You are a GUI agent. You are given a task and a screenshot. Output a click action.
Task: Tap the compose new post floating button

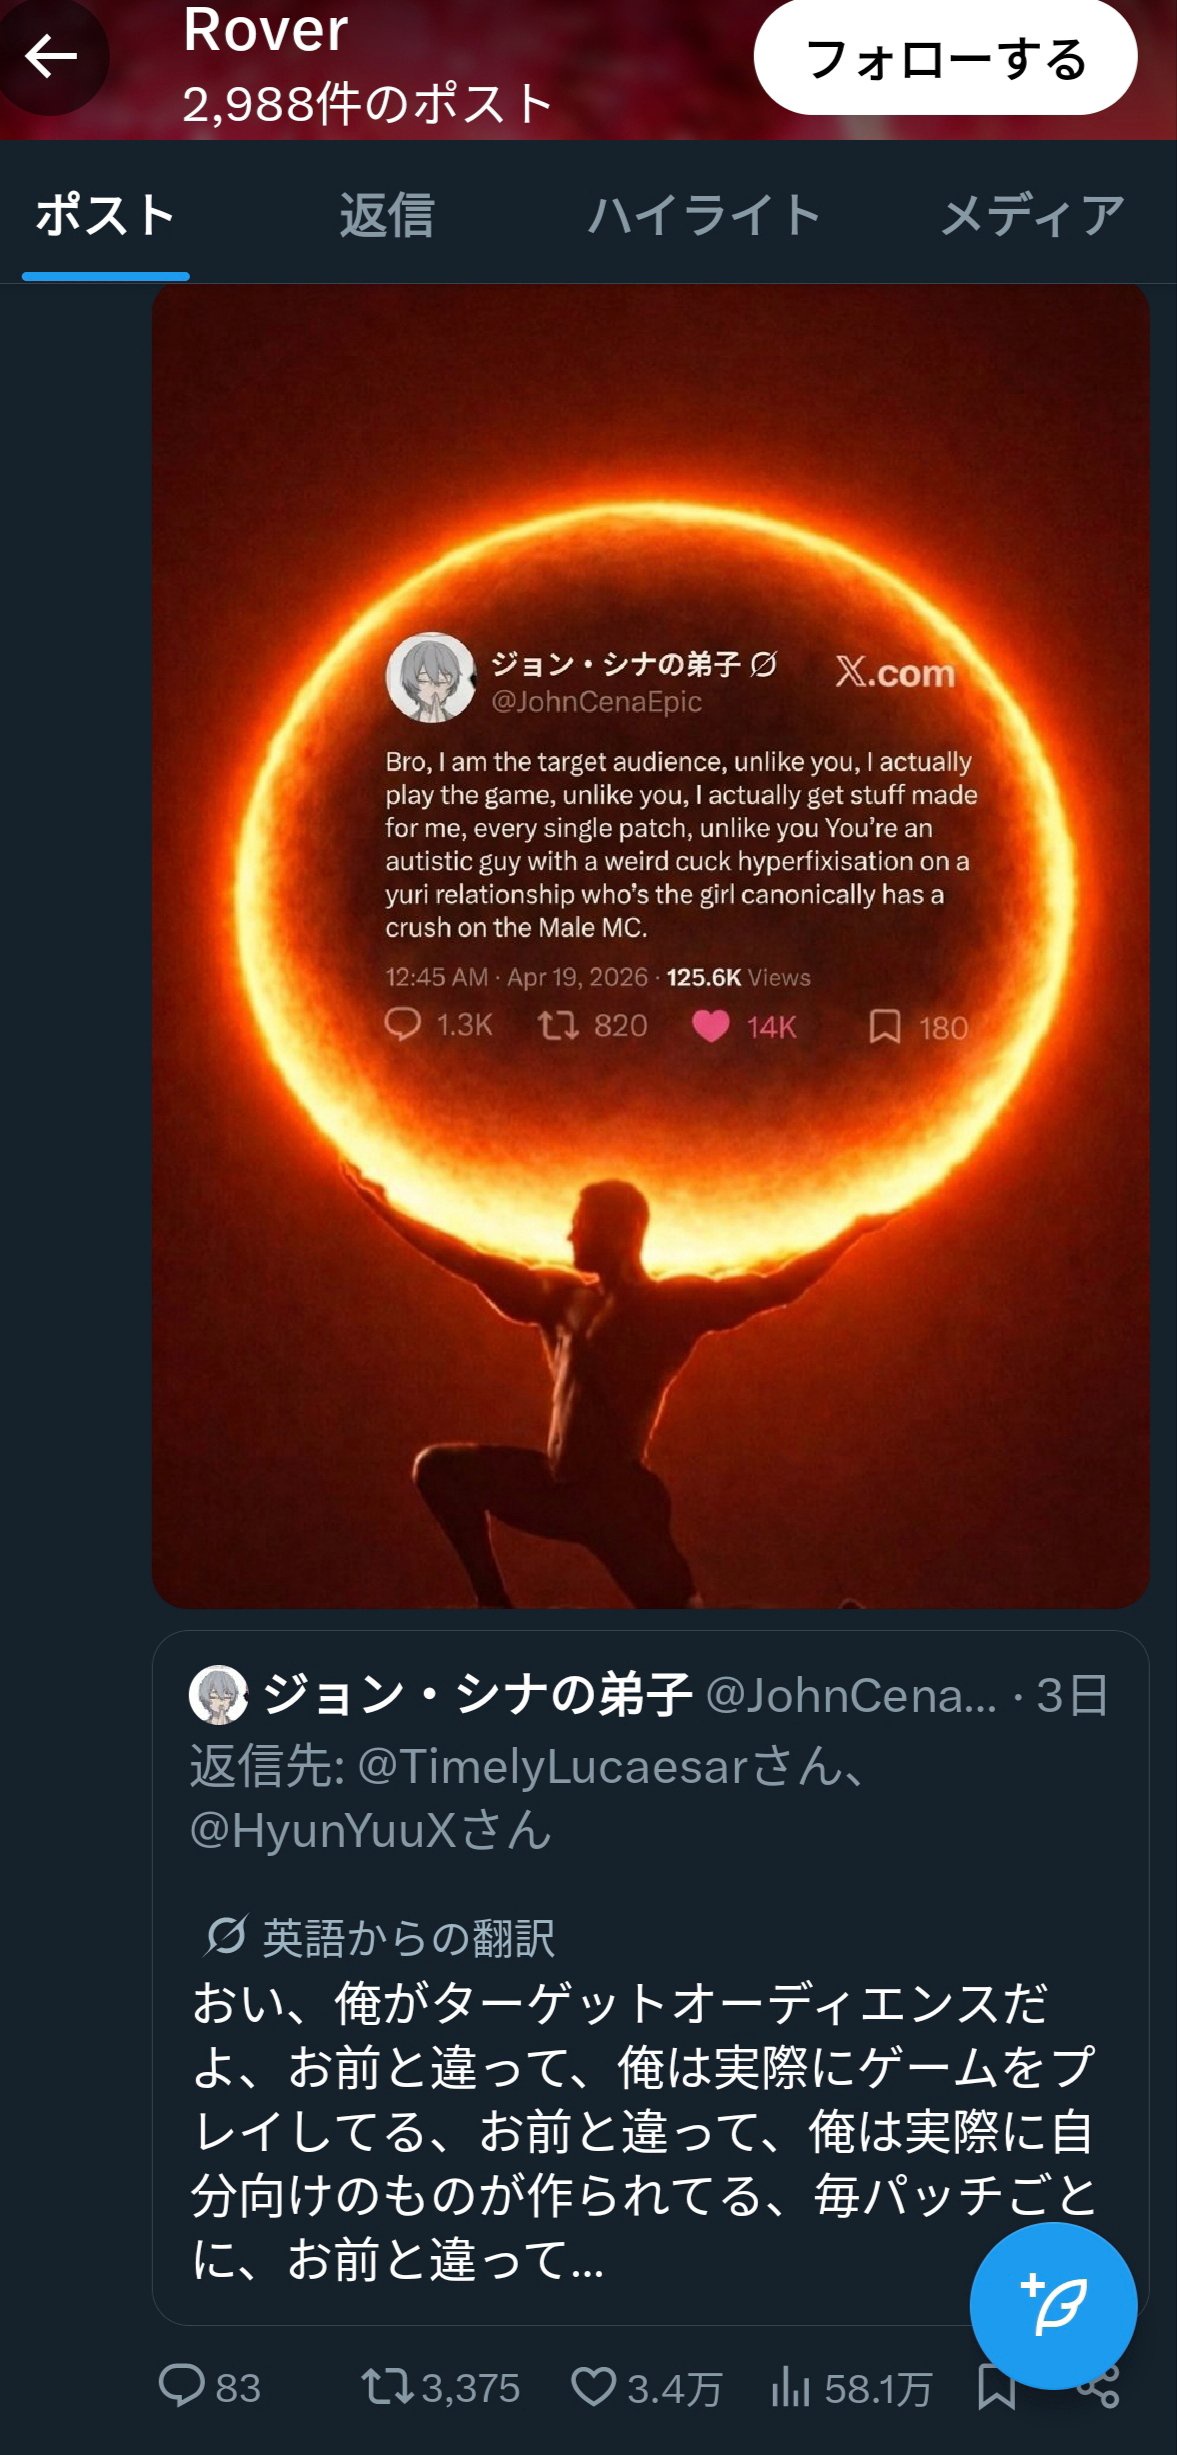pos(1052,2305)
